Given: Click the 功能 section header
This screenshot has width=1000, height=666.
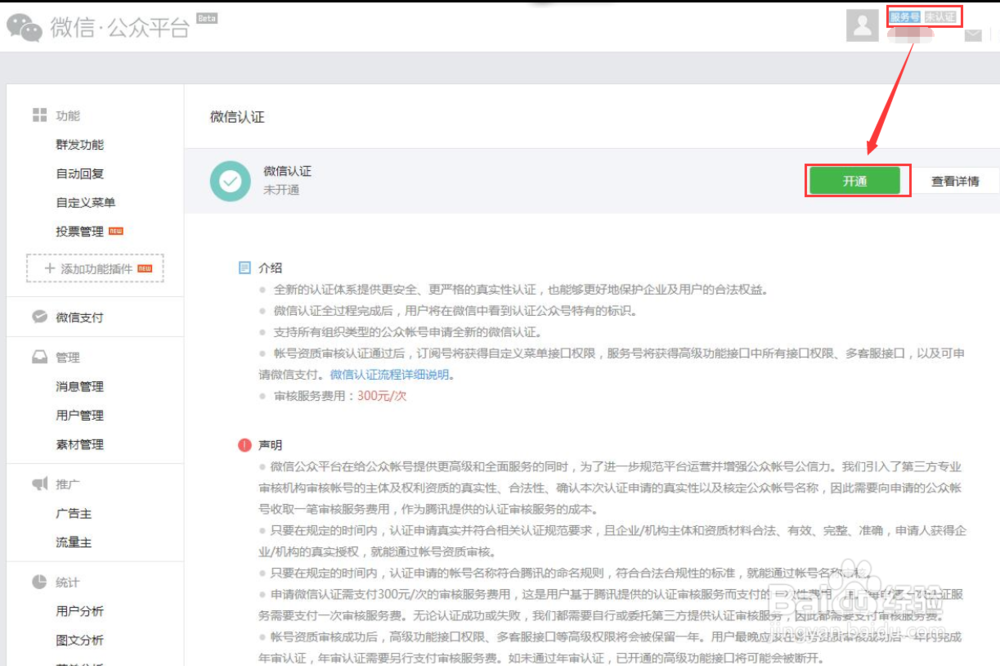Looking at the screenshot, I should pos(68,115).
